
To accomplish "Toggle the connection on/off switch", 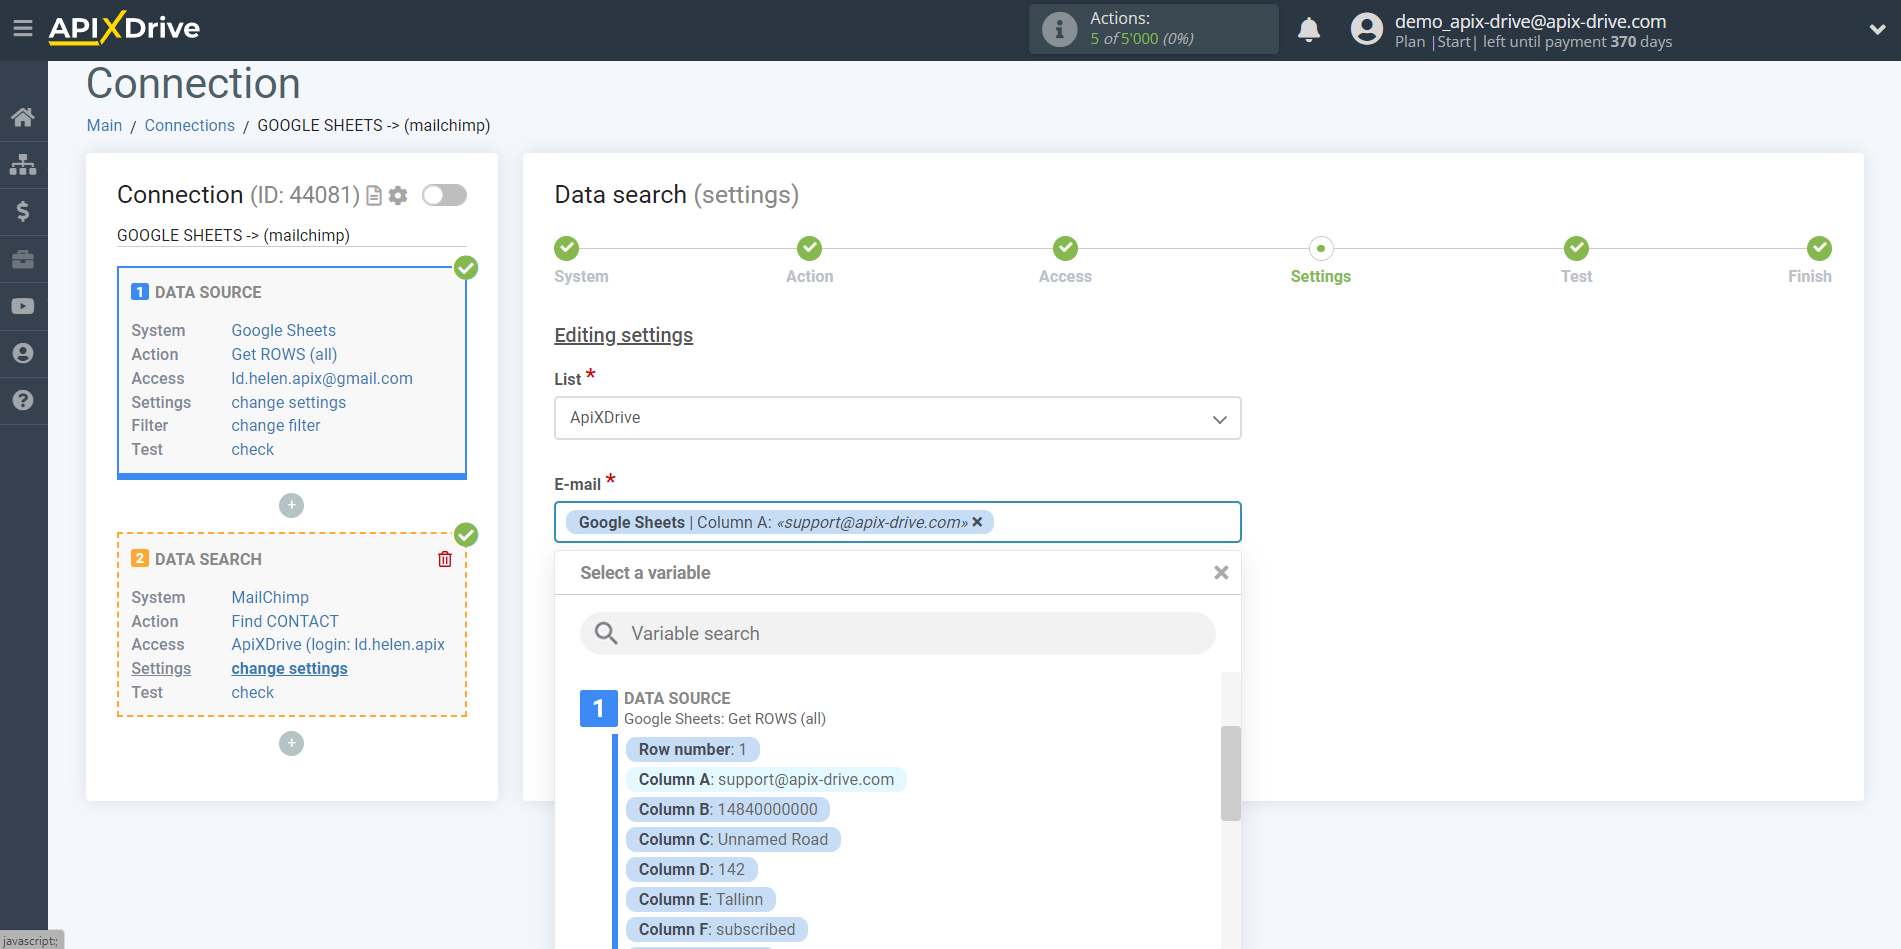I will point(444,195).
